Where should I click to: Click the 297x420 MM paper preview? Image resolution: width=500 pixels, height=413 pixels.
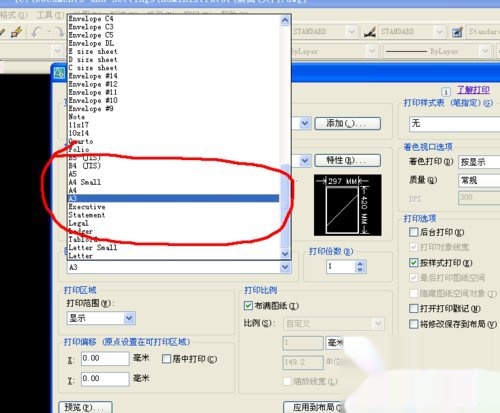coord(348,205)
